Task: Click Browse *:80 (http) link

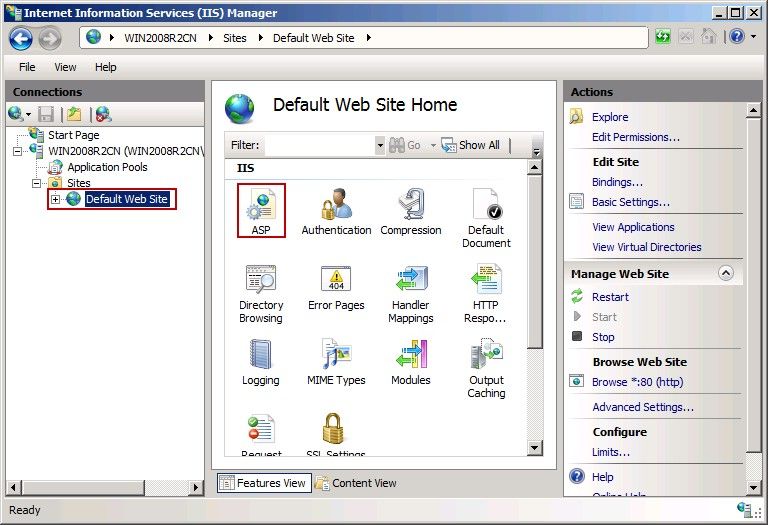Action: click(x=637, y=382)
